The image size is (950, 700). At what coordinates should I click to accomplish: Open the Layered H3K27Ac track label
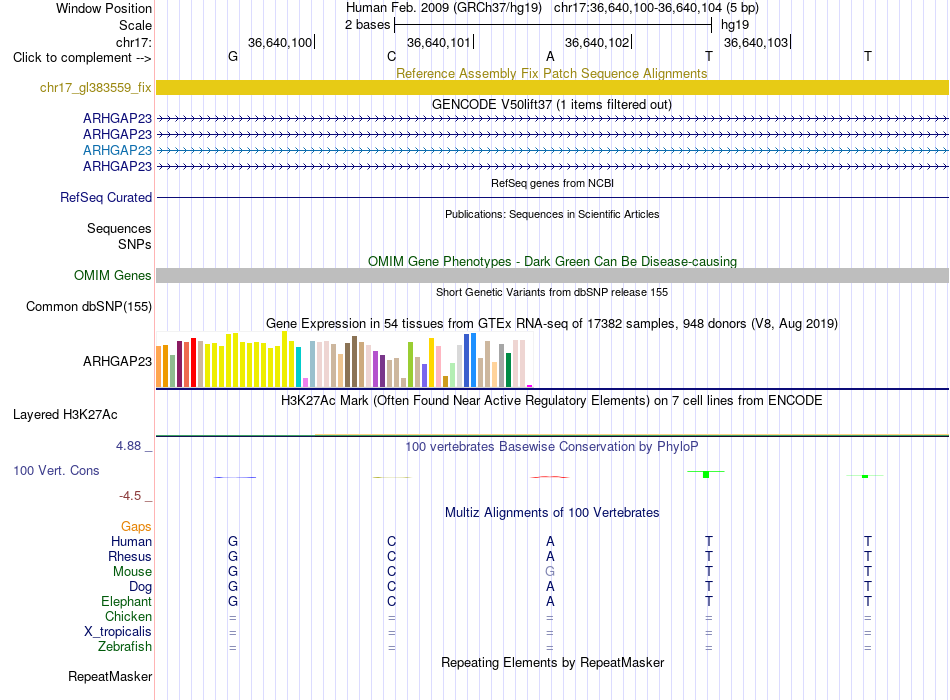[65, 415]
